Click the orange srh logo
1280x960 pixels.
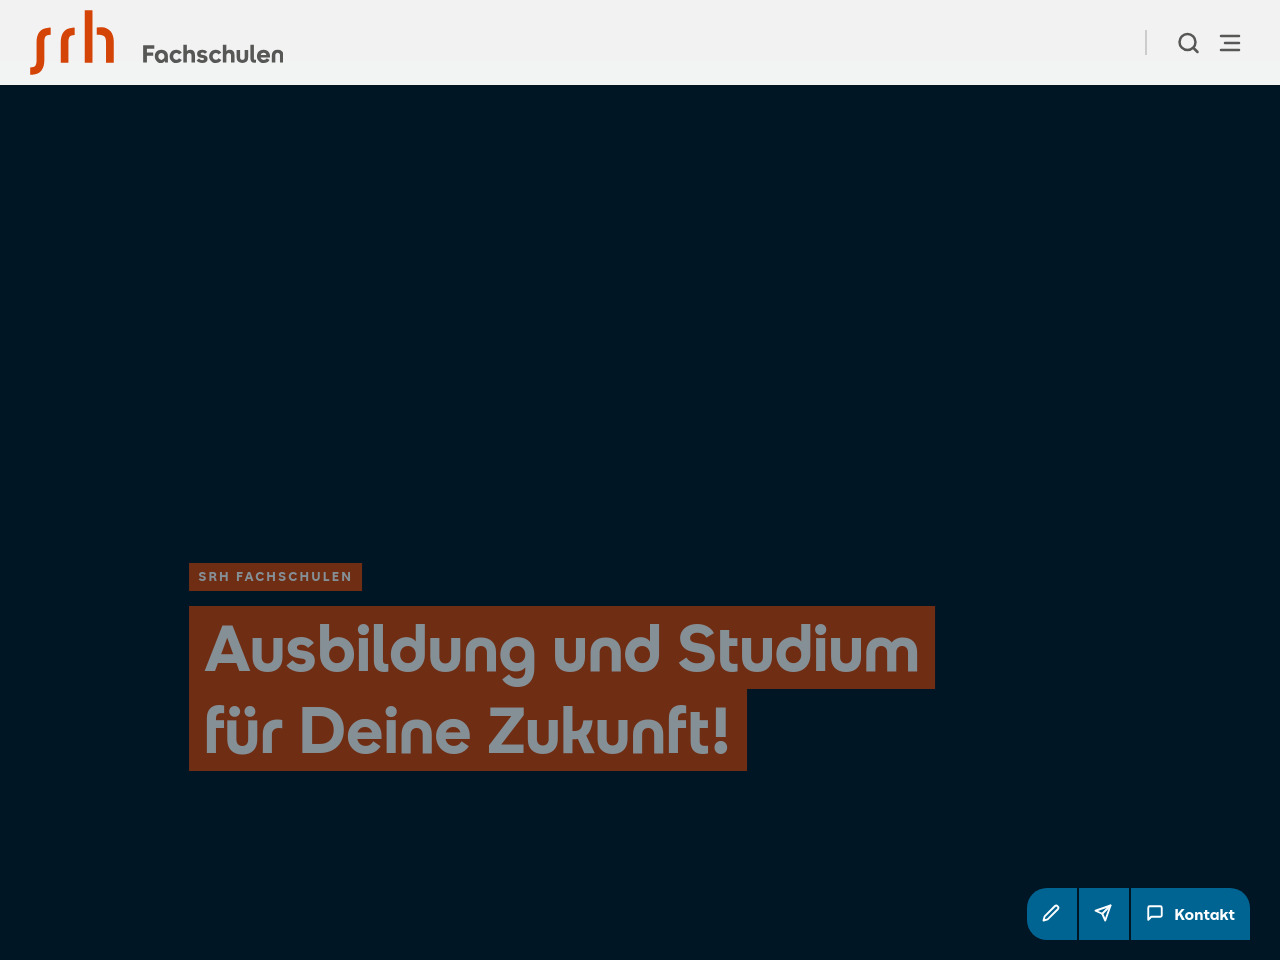coord(72,43)
